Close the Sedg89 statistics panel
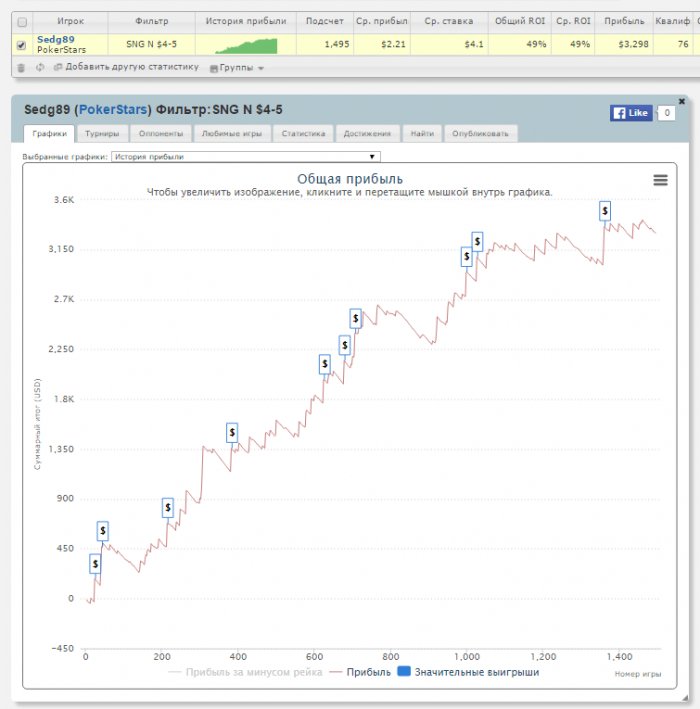 tap(681, 101)
